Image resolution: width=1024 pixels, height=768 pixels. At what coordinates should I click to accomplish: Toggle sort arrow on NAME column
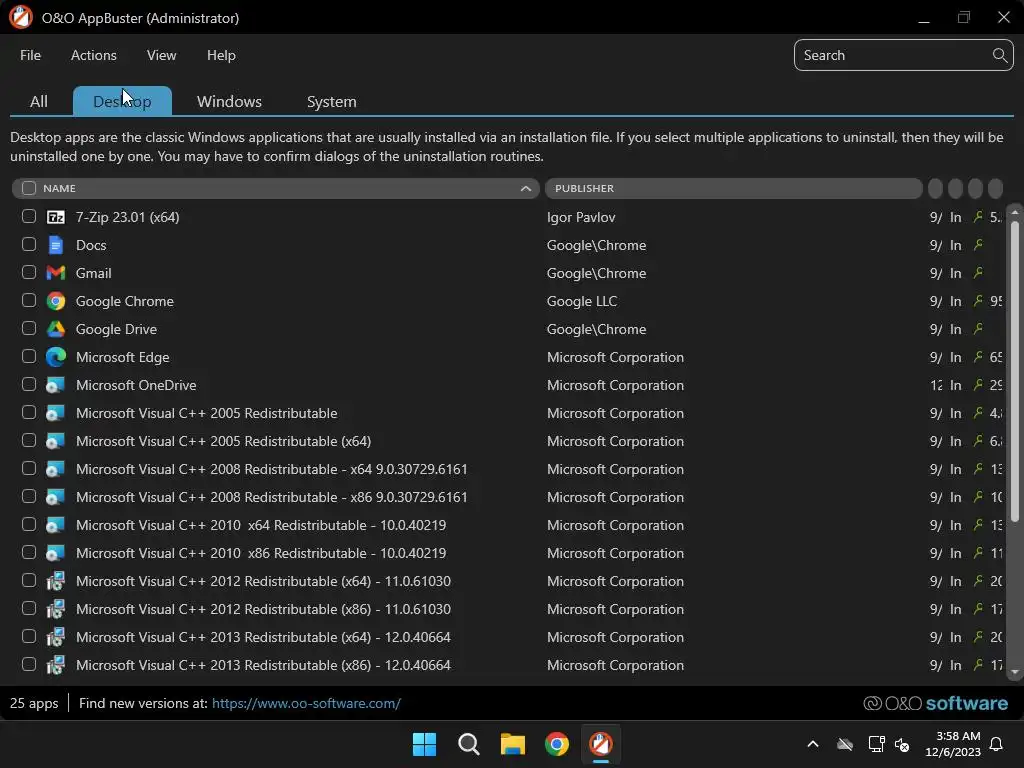click(526, 188)
